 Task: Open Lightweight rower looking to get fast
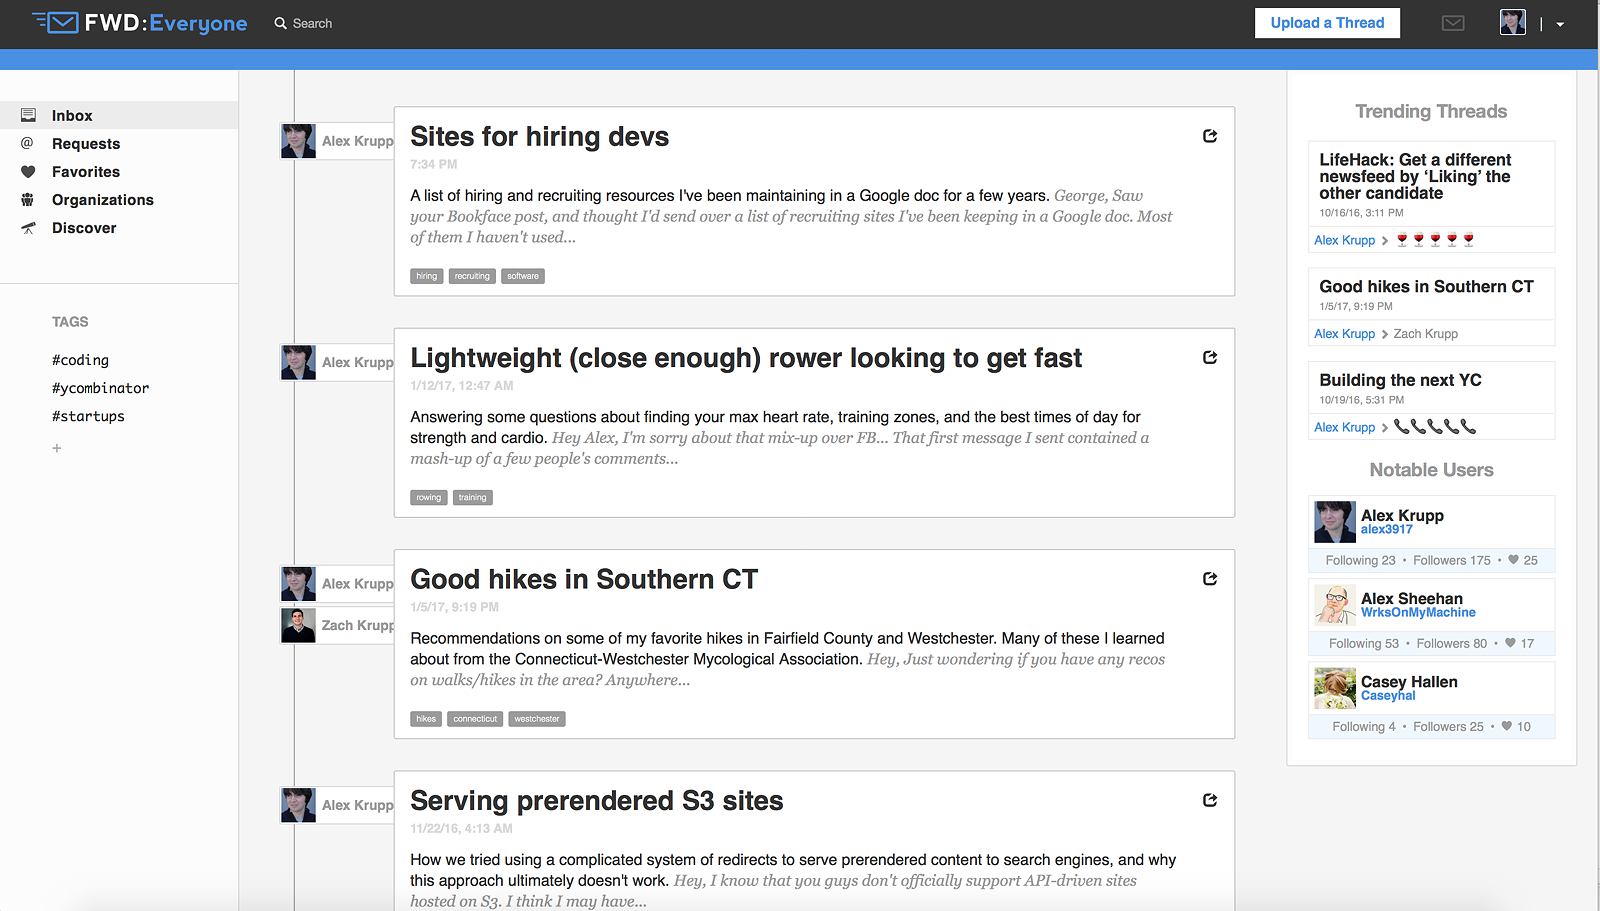point(746,358)
